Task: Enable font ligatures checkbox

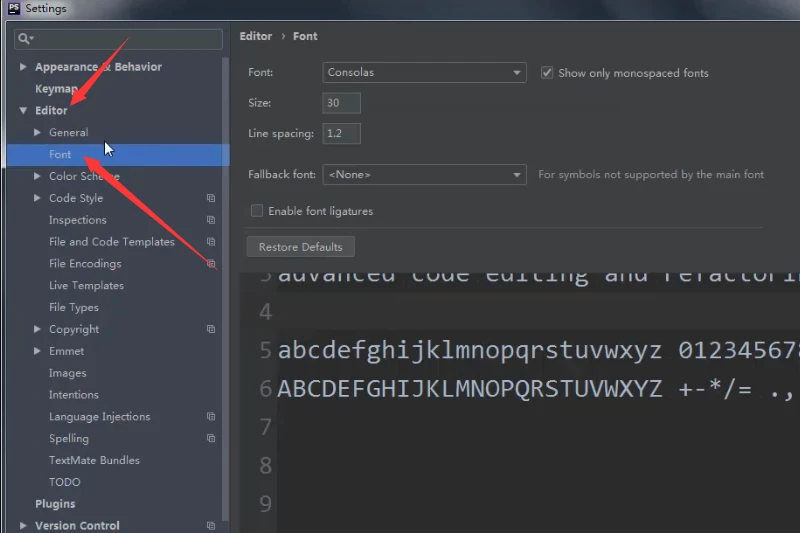Action: click(x=257, y=211)
